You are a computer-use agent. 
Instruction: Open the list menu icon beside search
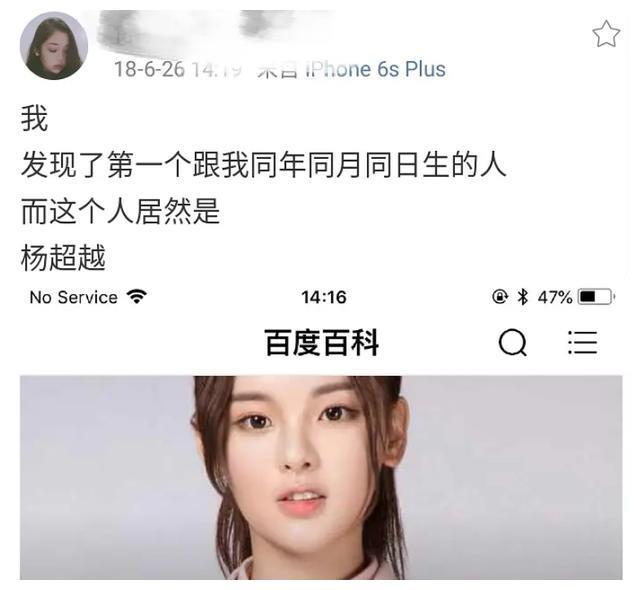[583, 342]
